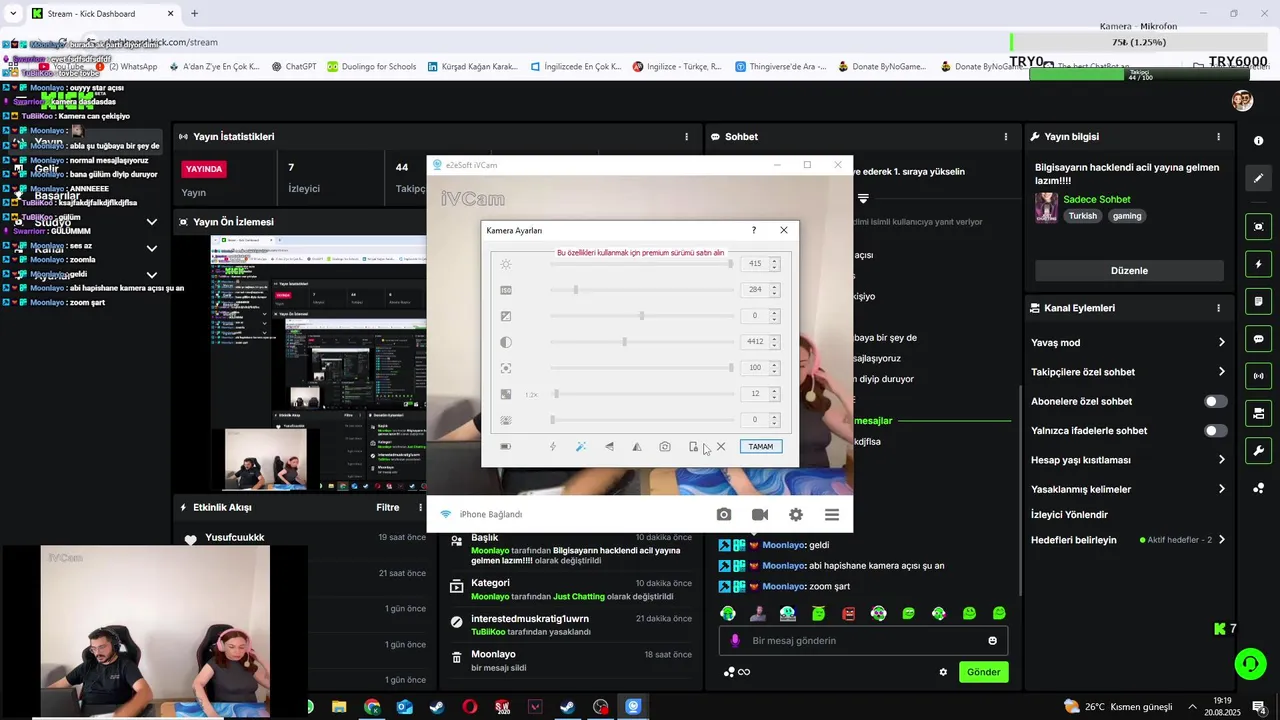Viewport: 1280px width, 720px height.
Task: Click the green support headset button
Action: coord(1249,664)
